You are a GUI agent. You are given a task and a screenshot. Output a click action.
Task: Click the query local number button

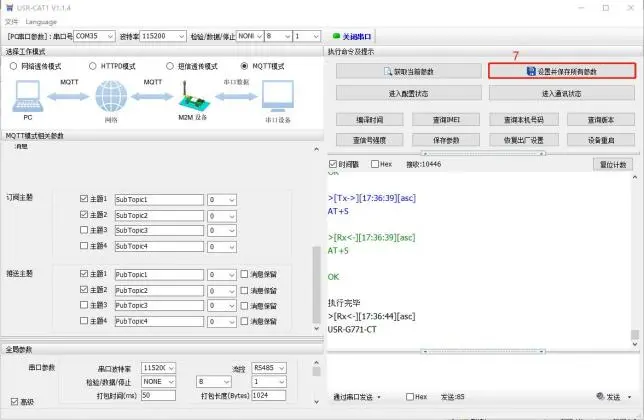point(524,119)
